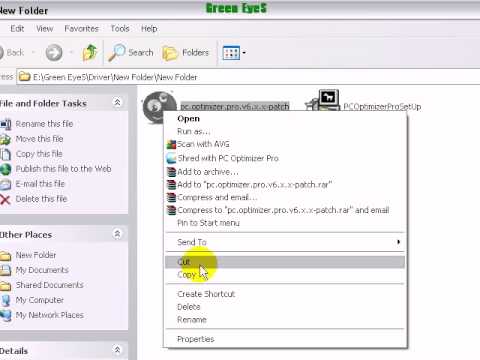Click the My Computer icon in Other Places

[5, 300]
